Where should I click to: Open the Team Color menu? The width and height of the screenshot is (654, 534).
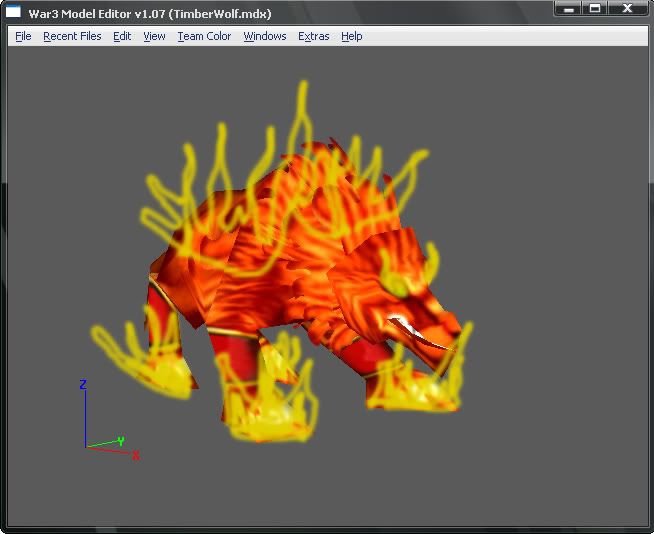point(204,36)
